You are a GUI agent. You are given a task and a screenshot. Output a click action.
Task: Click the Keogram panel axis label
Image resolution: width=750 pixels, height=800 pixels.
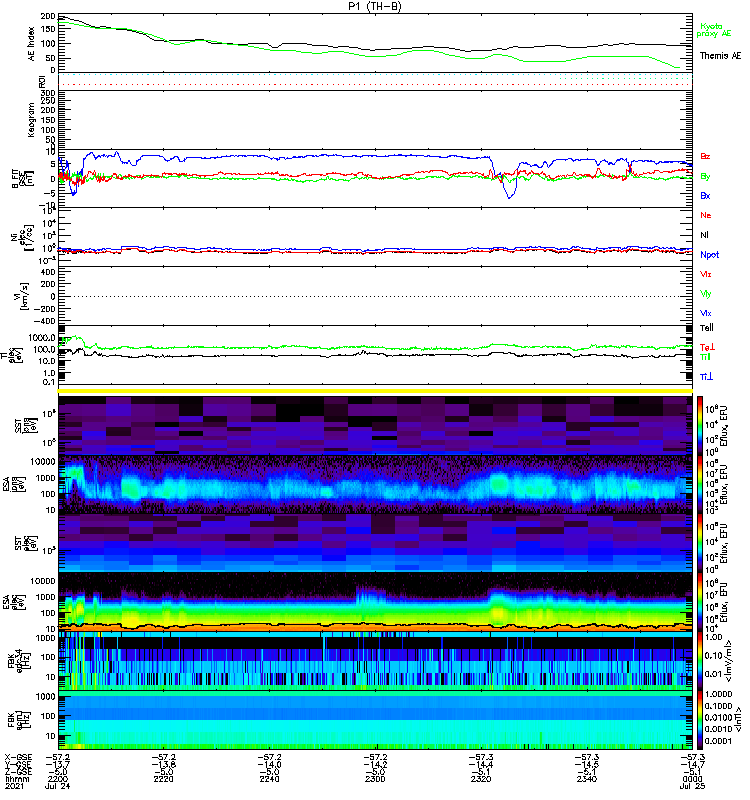pyautogui.click(x=32, y=119)
